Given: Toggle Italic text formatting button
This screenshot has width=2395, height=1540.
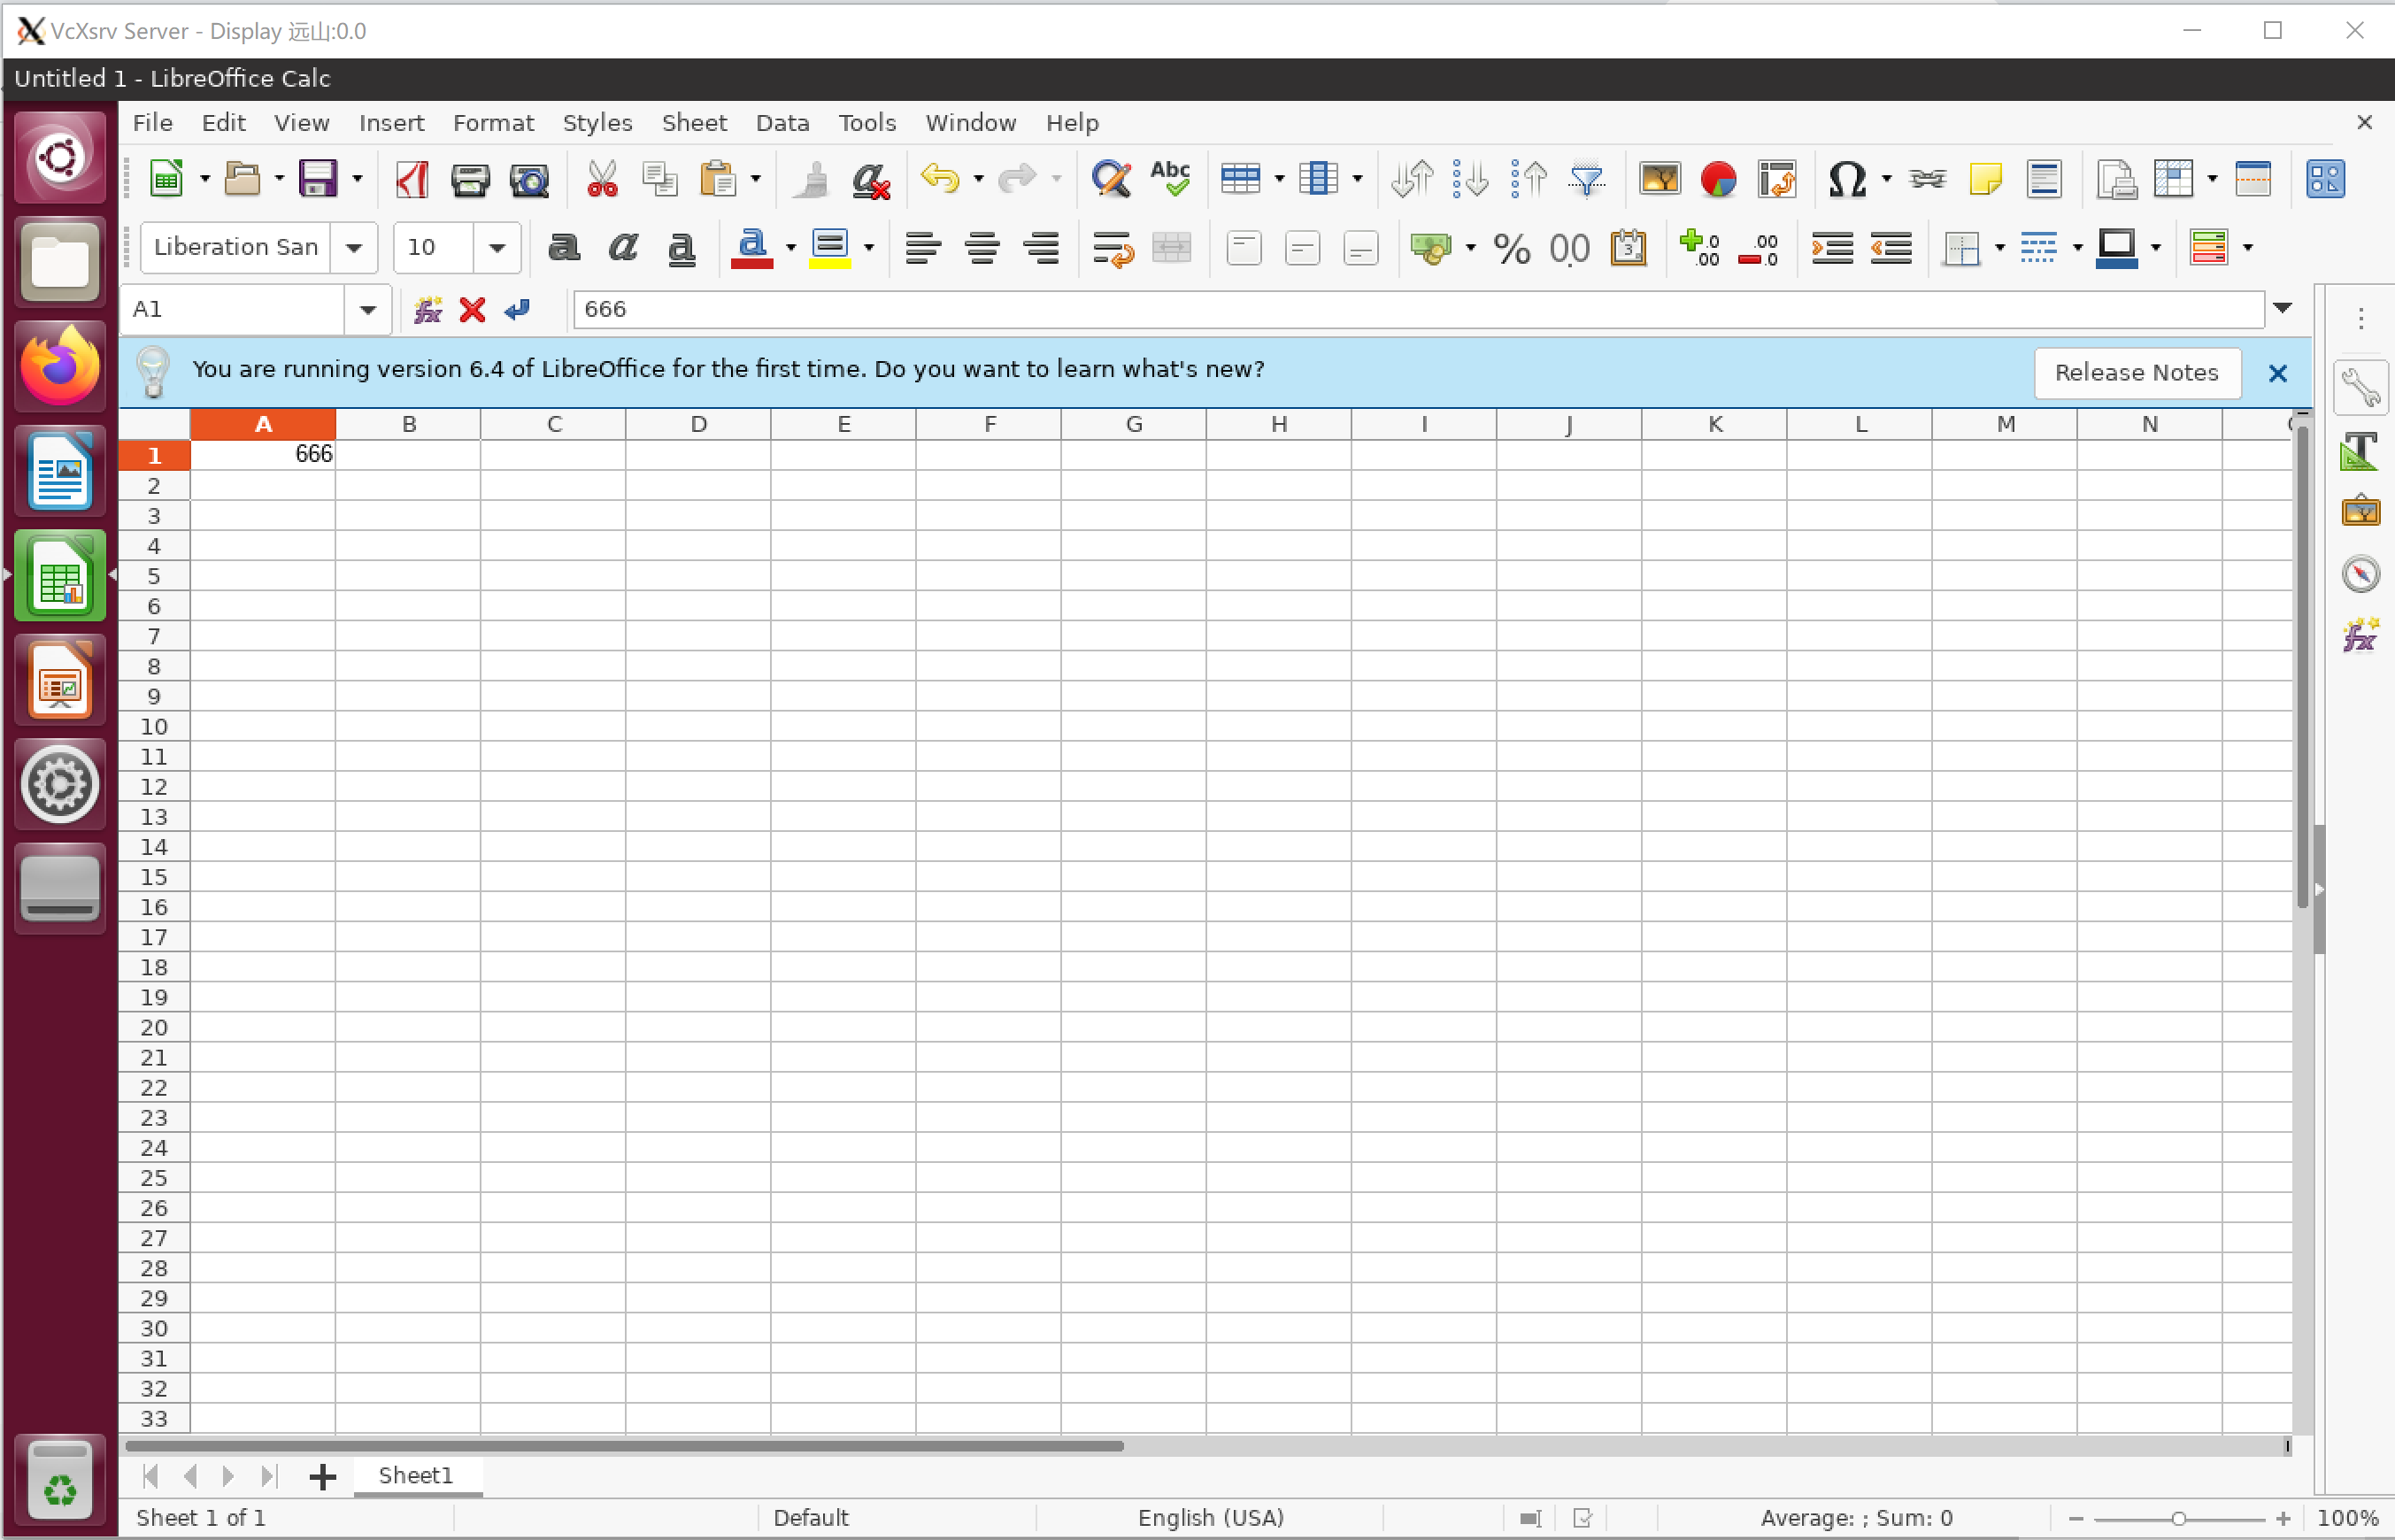Looking at the screenshot, I should [621, 244].
